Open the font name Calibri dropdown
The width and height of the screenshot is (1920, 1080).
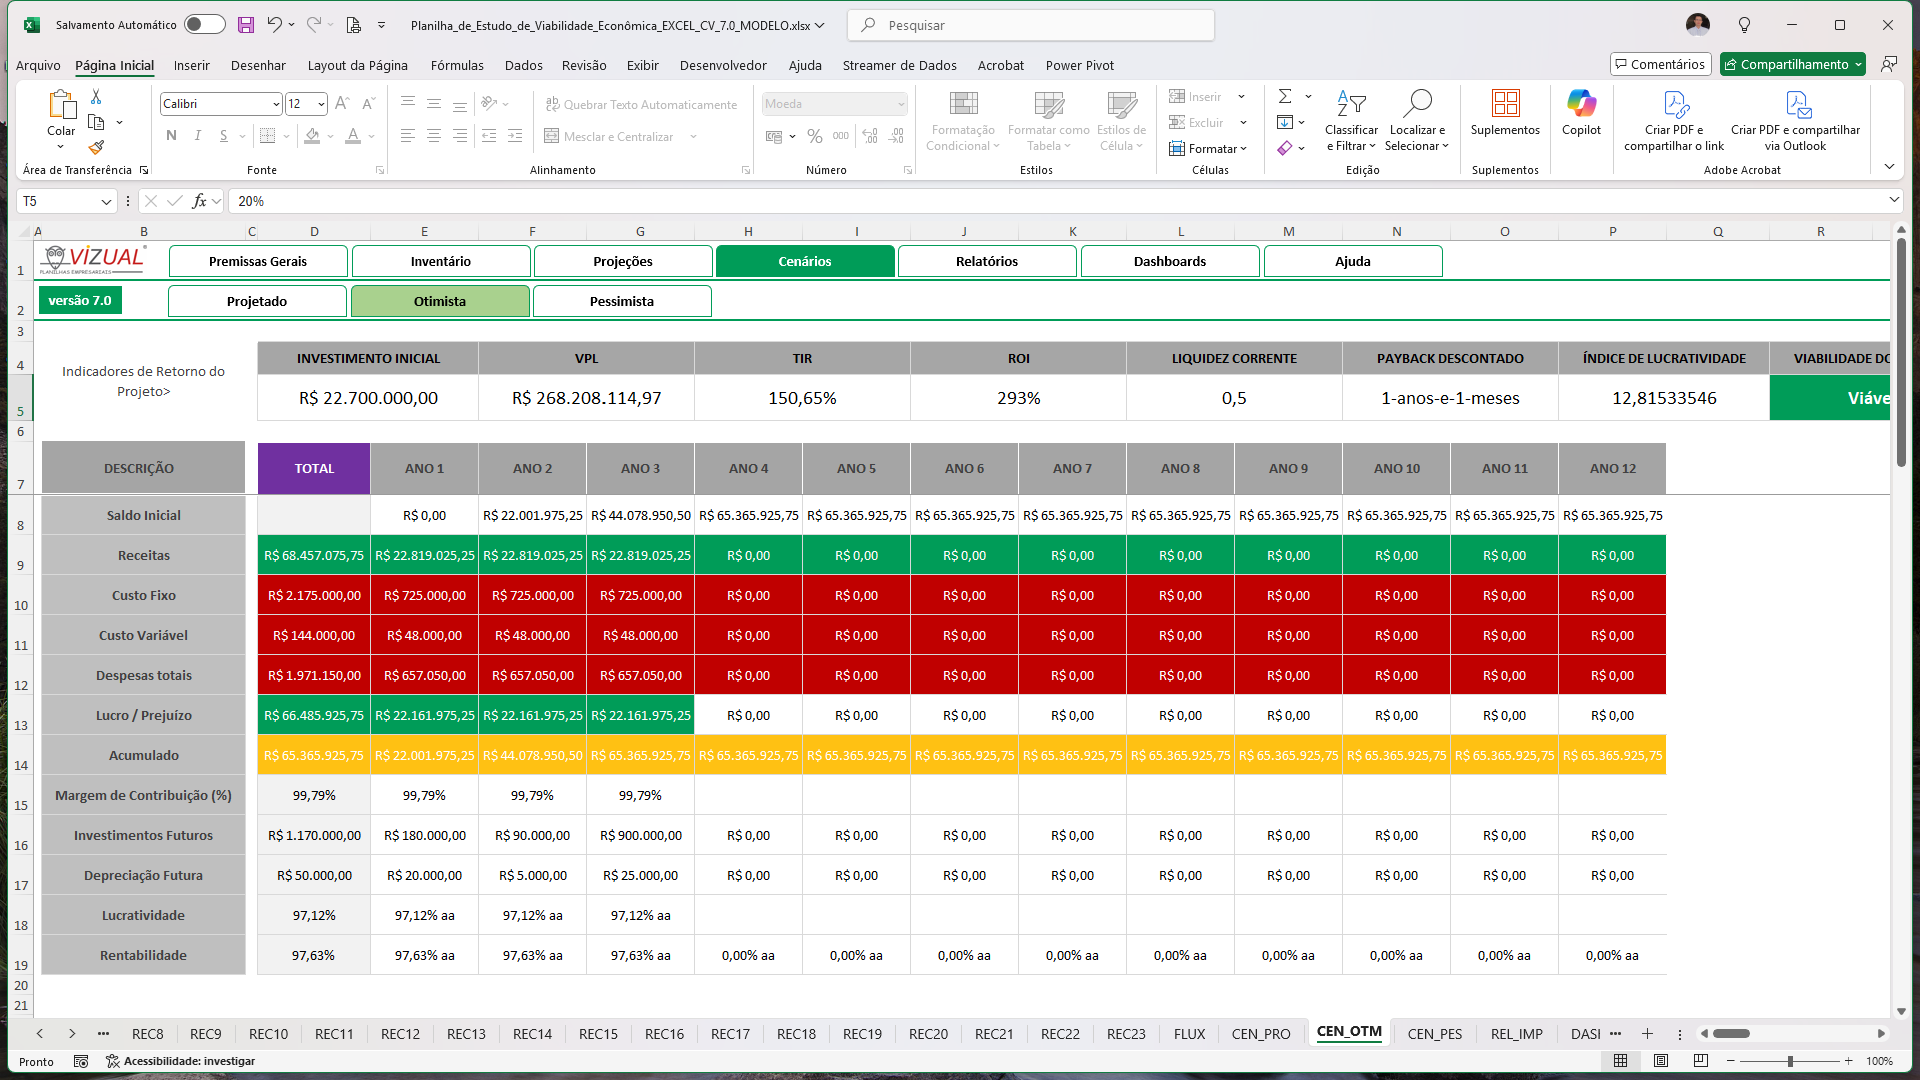(276, 104)
